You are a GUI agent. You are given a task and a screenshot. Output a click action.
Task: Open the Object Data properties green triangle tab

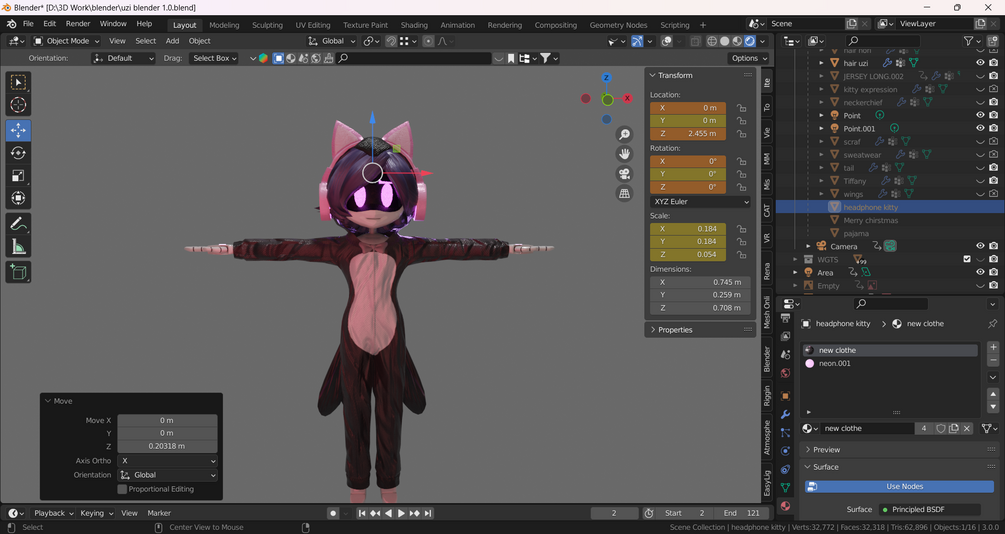click(785, 488)
